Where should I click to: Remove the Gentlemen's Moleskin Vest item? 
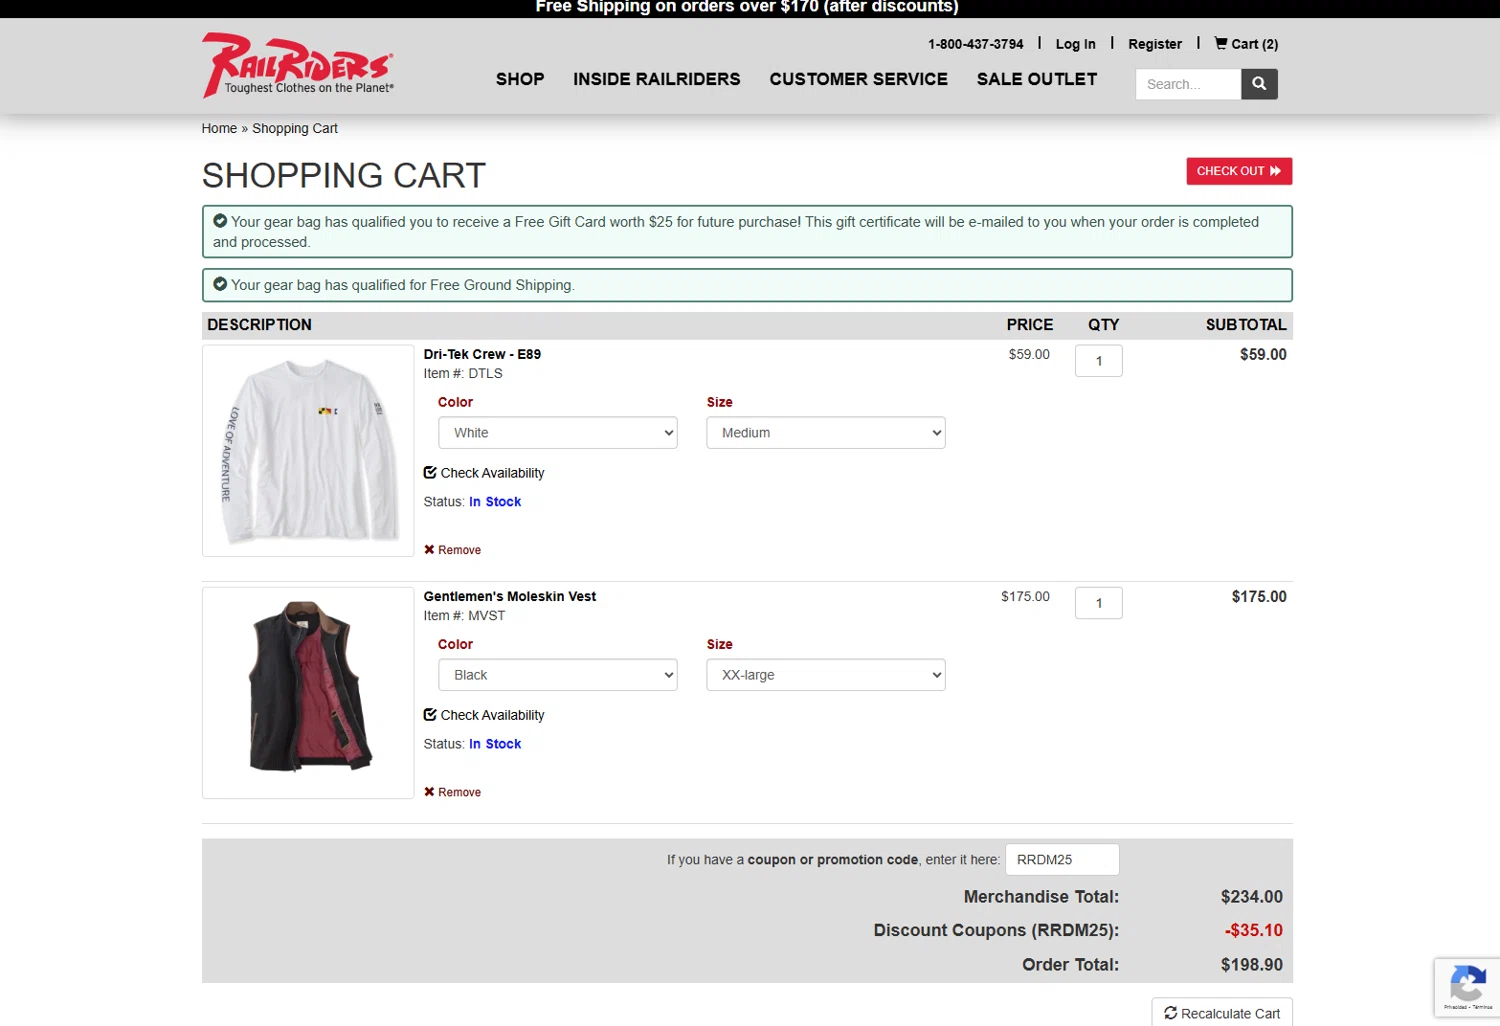tap(452, 792)
